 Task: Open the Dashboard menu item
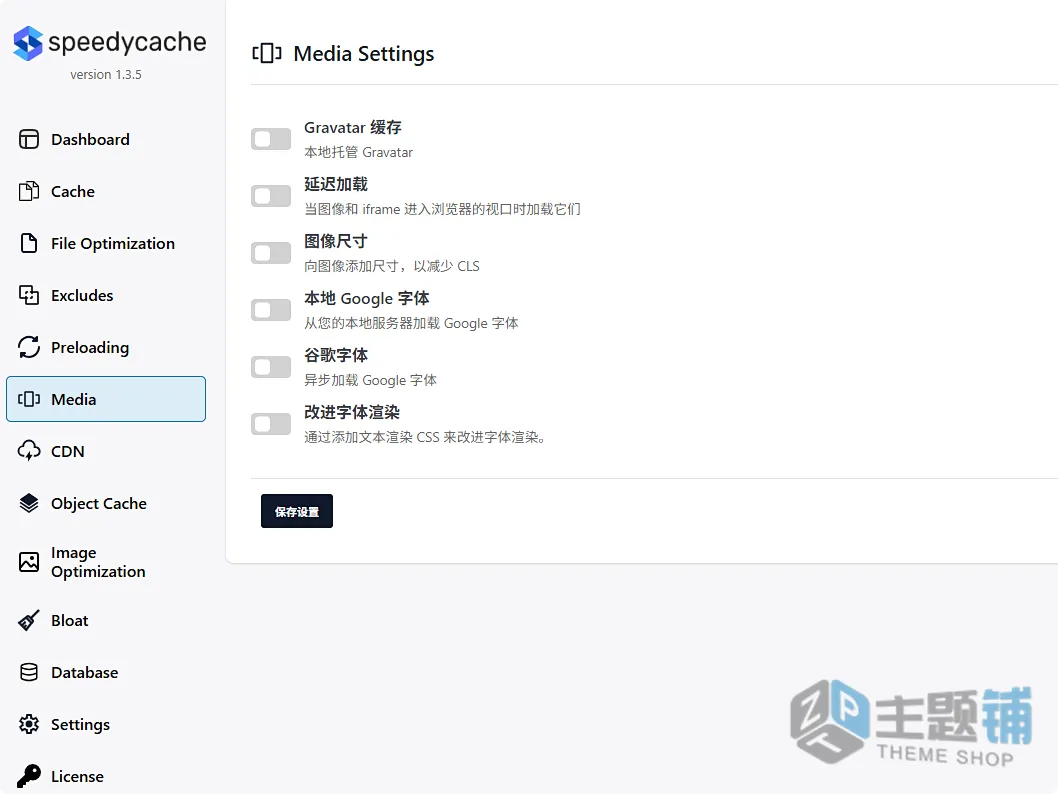[x=90, y=139]
